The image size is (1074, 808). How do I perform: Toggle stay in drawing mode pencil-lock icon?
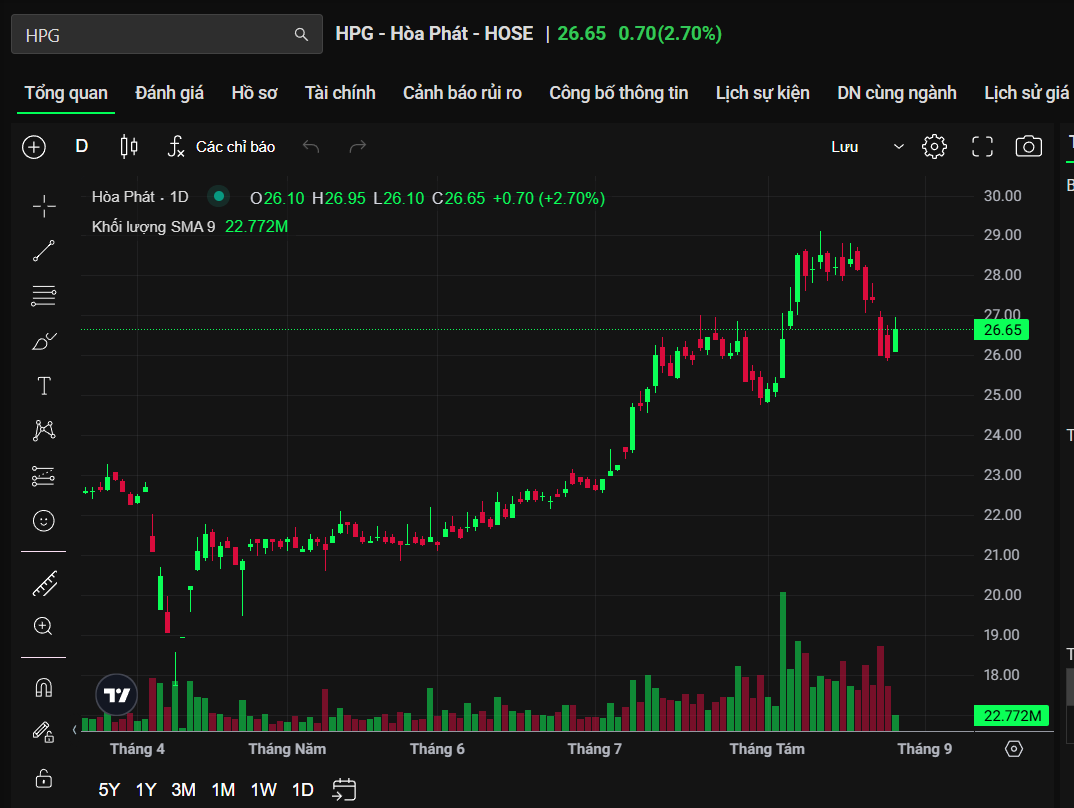tap(44, 733)
